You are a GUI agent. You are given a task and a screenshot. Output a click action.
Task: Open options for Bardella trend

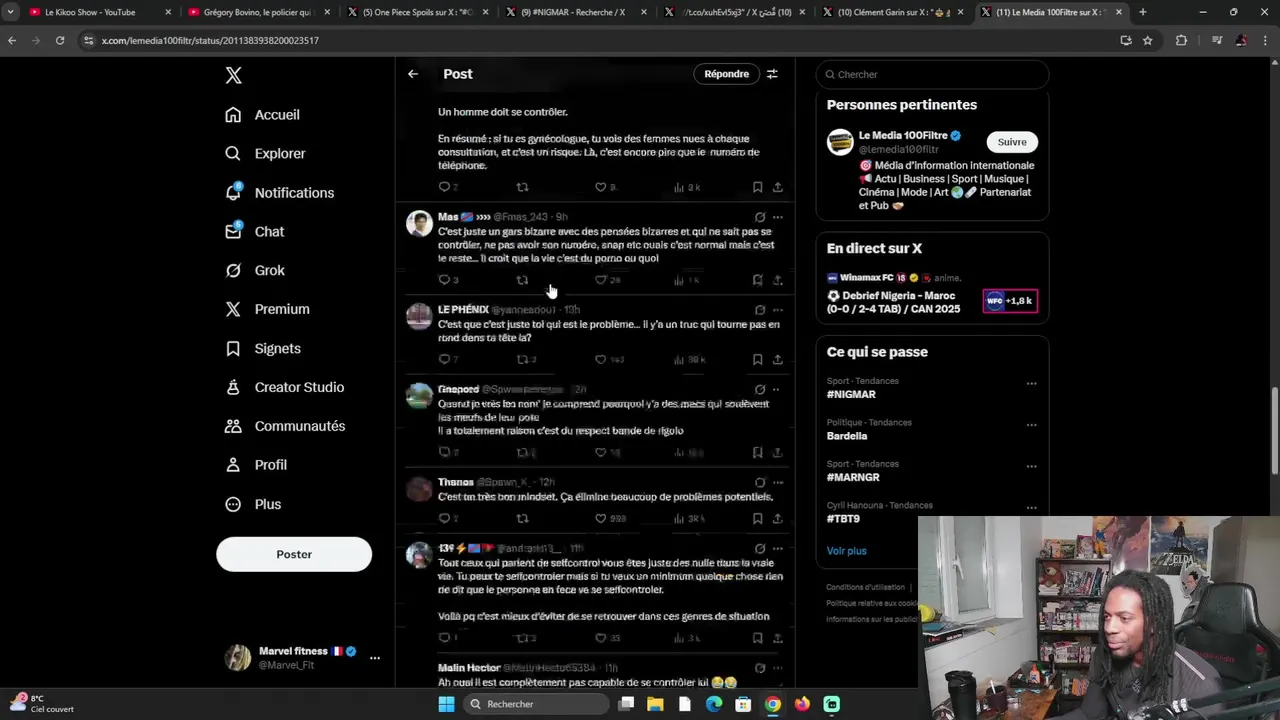[1031, 425]
